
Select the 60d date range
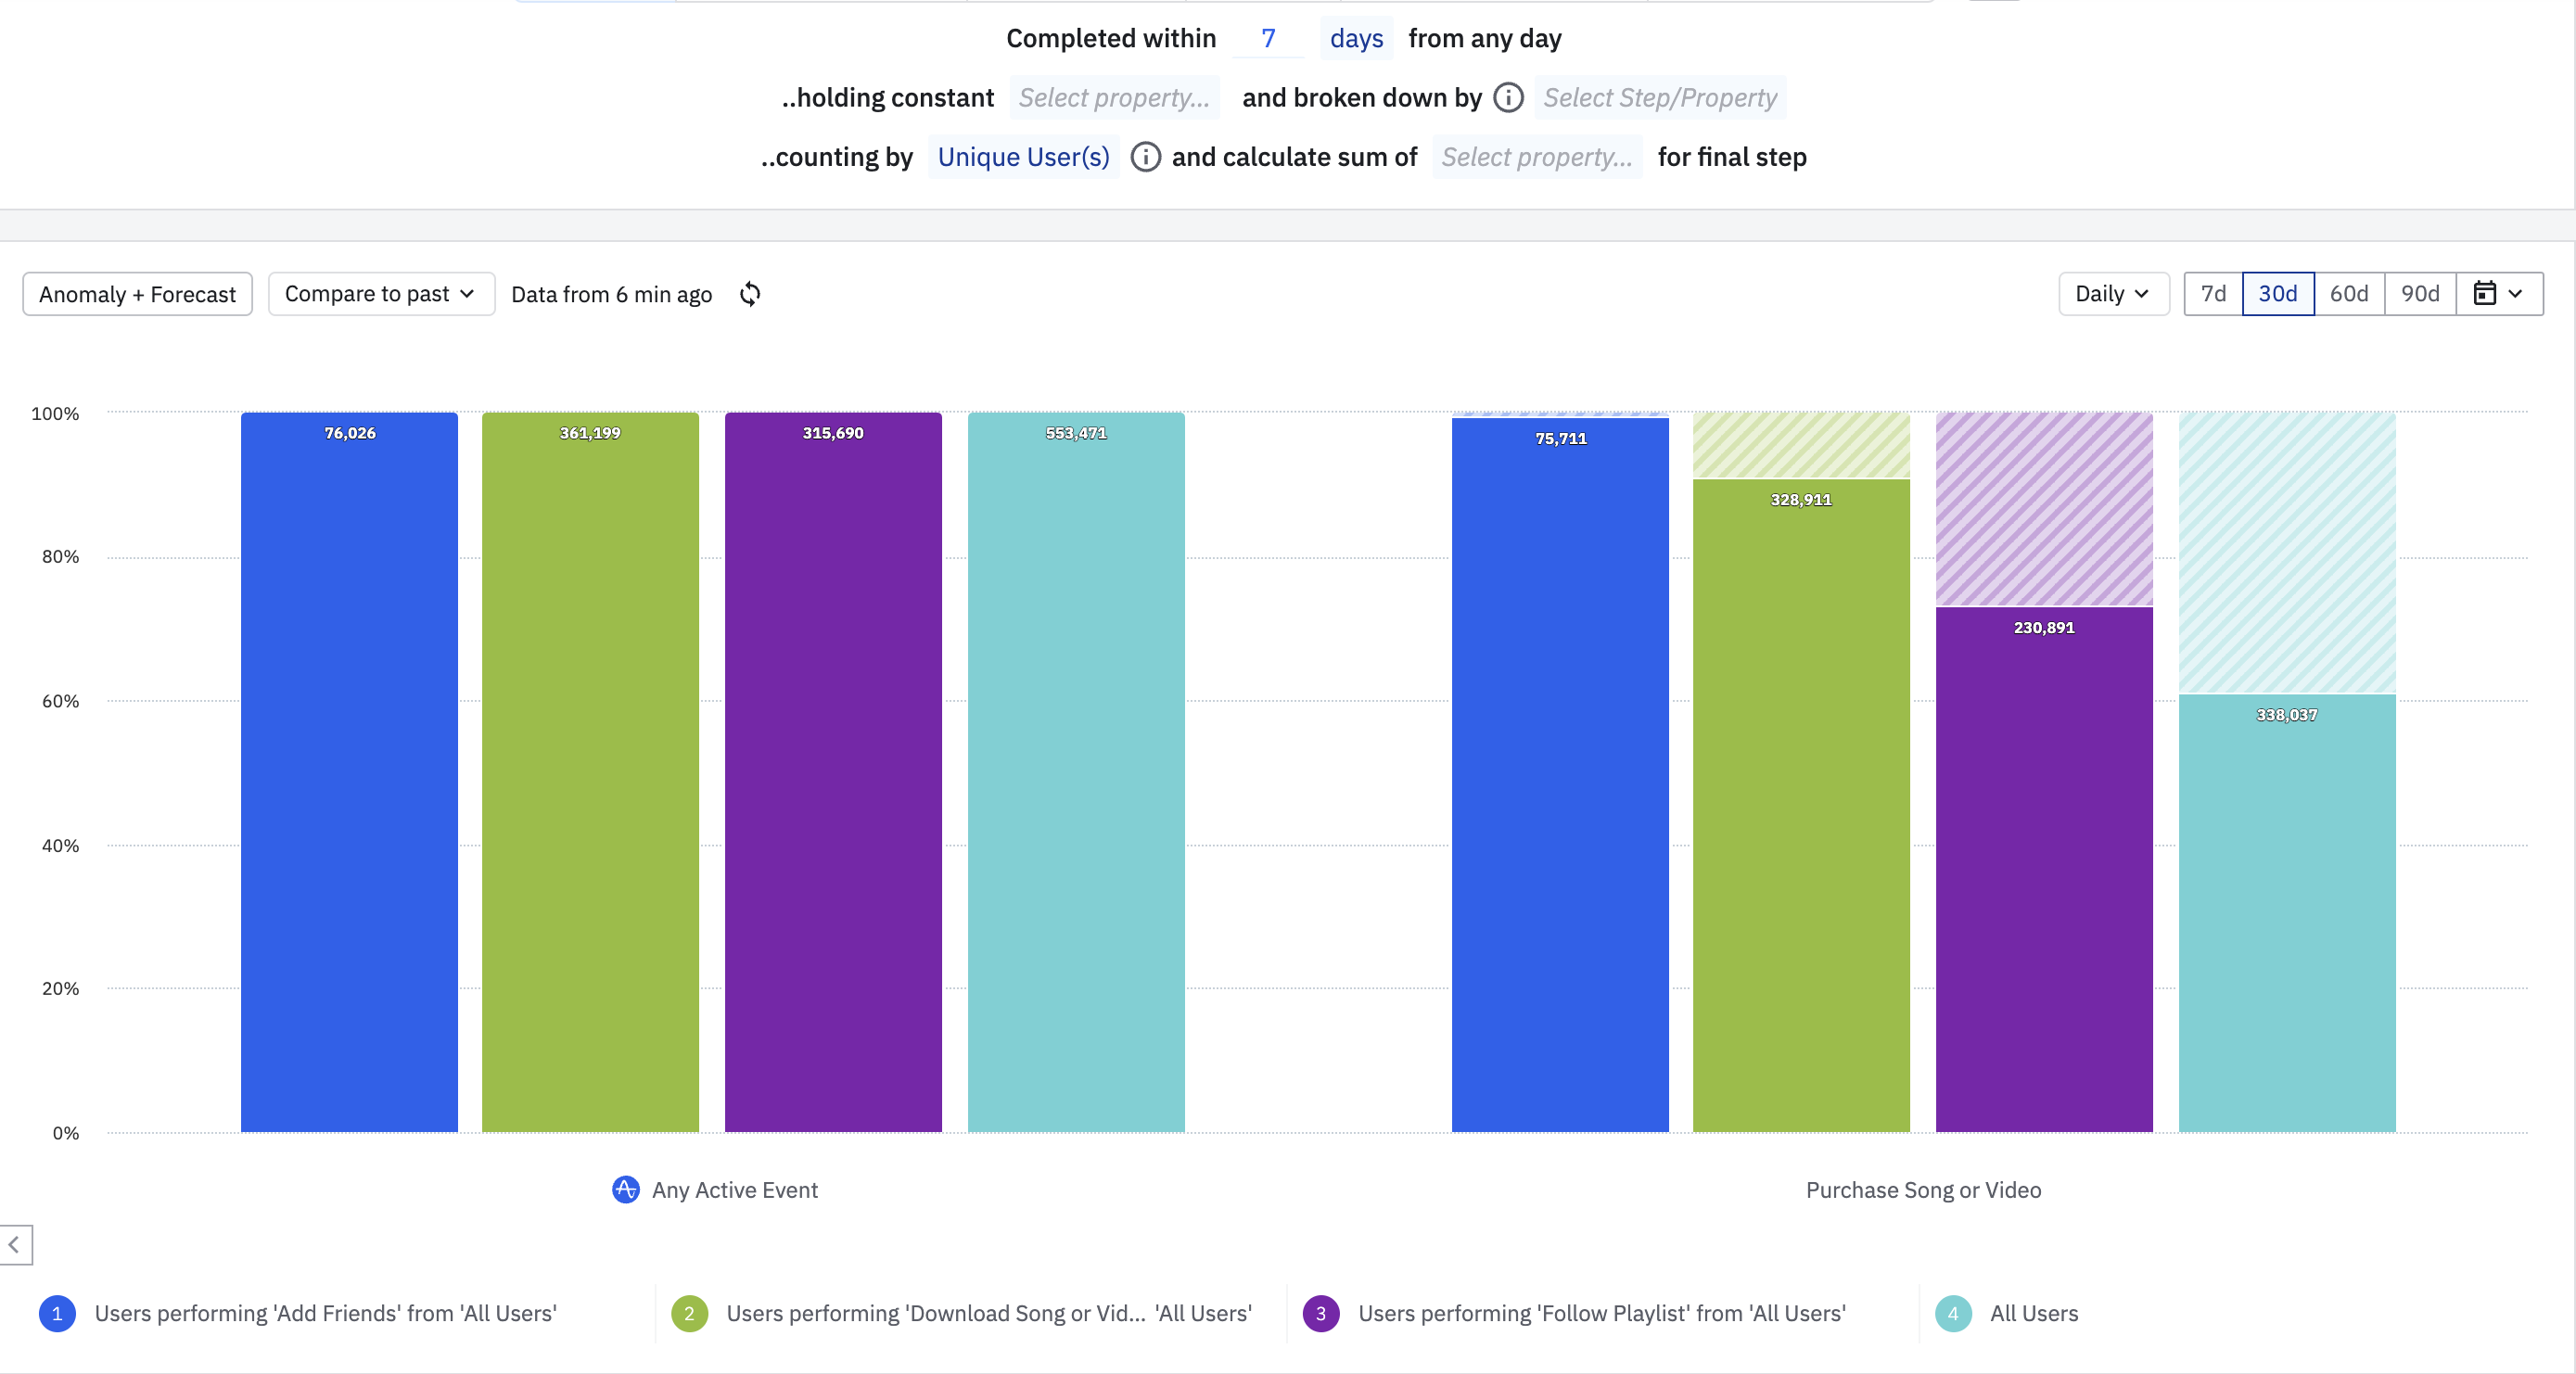[2348, 294]
